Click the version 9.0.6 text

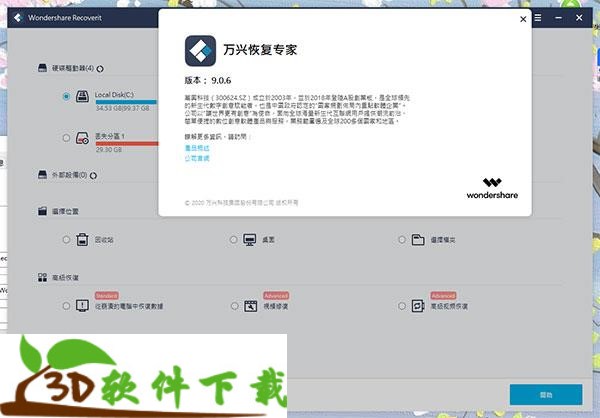(208, 80)
